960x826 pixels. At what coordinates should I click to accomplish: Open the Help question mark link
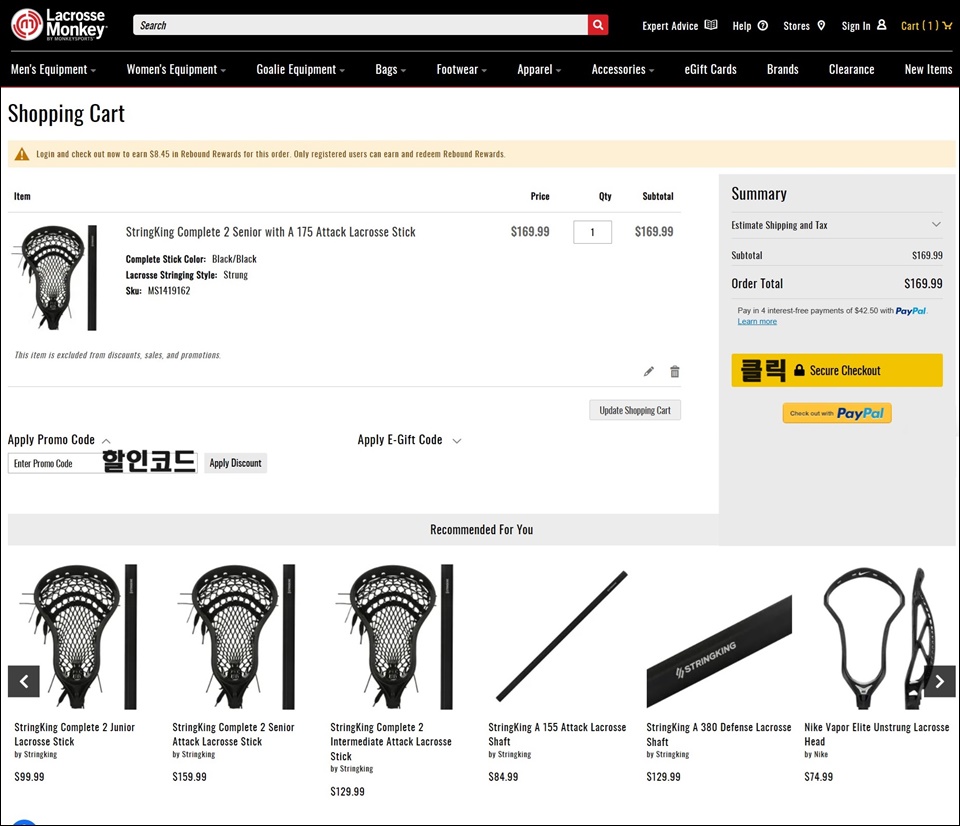(750, 26)
